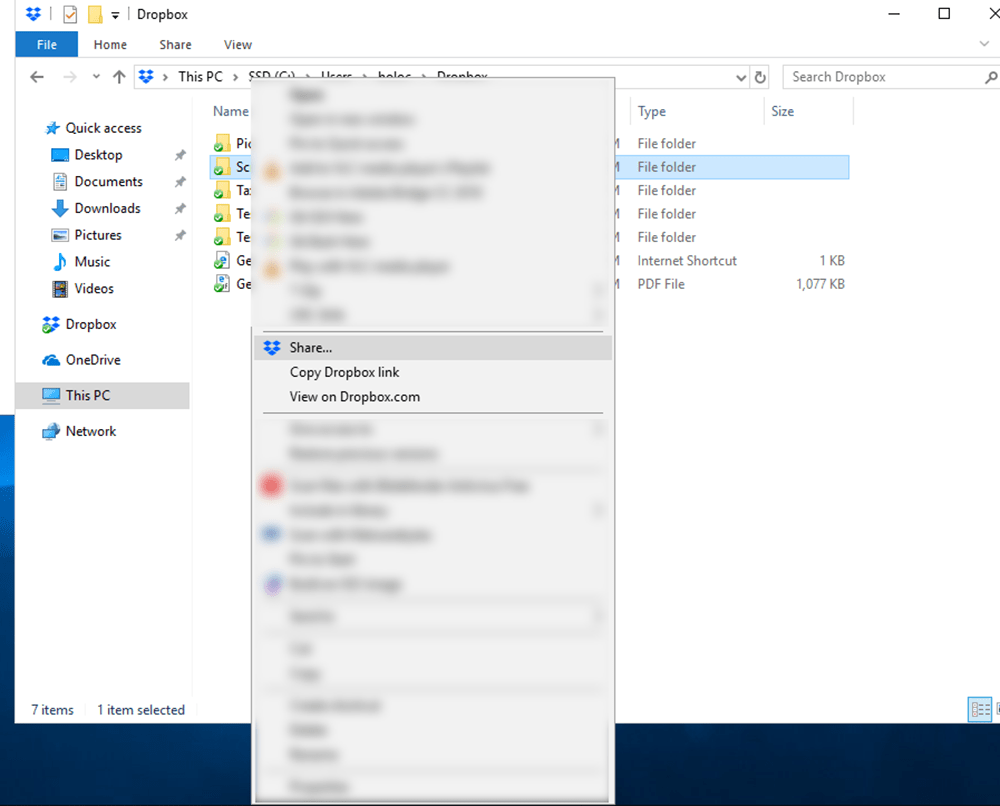The width and height of the screenshot is (1000, 806).
Task: Select Network in the navigation pane
Action: pyautogui.click(x=89, y=430)
